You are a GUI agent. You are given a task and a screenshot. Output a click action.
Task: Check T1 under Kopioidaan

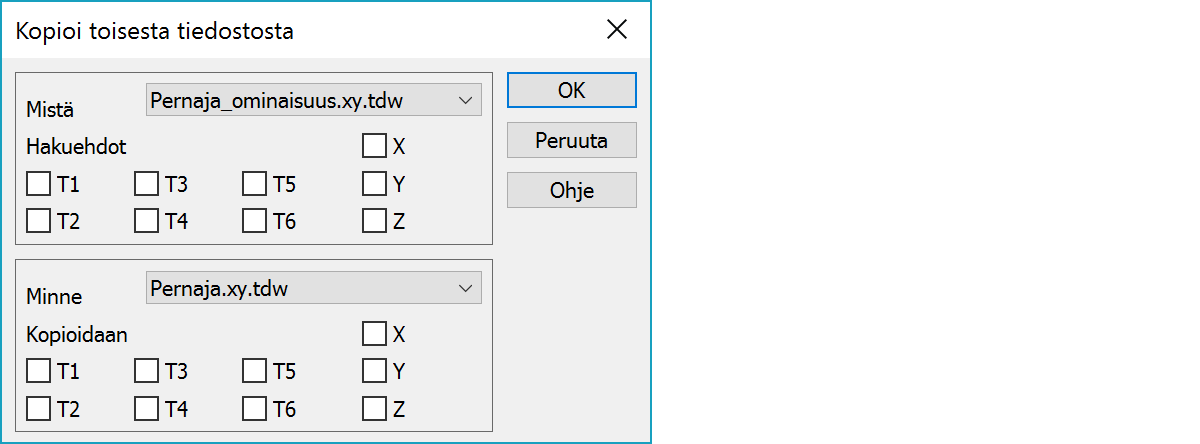(x=39, y=371)
